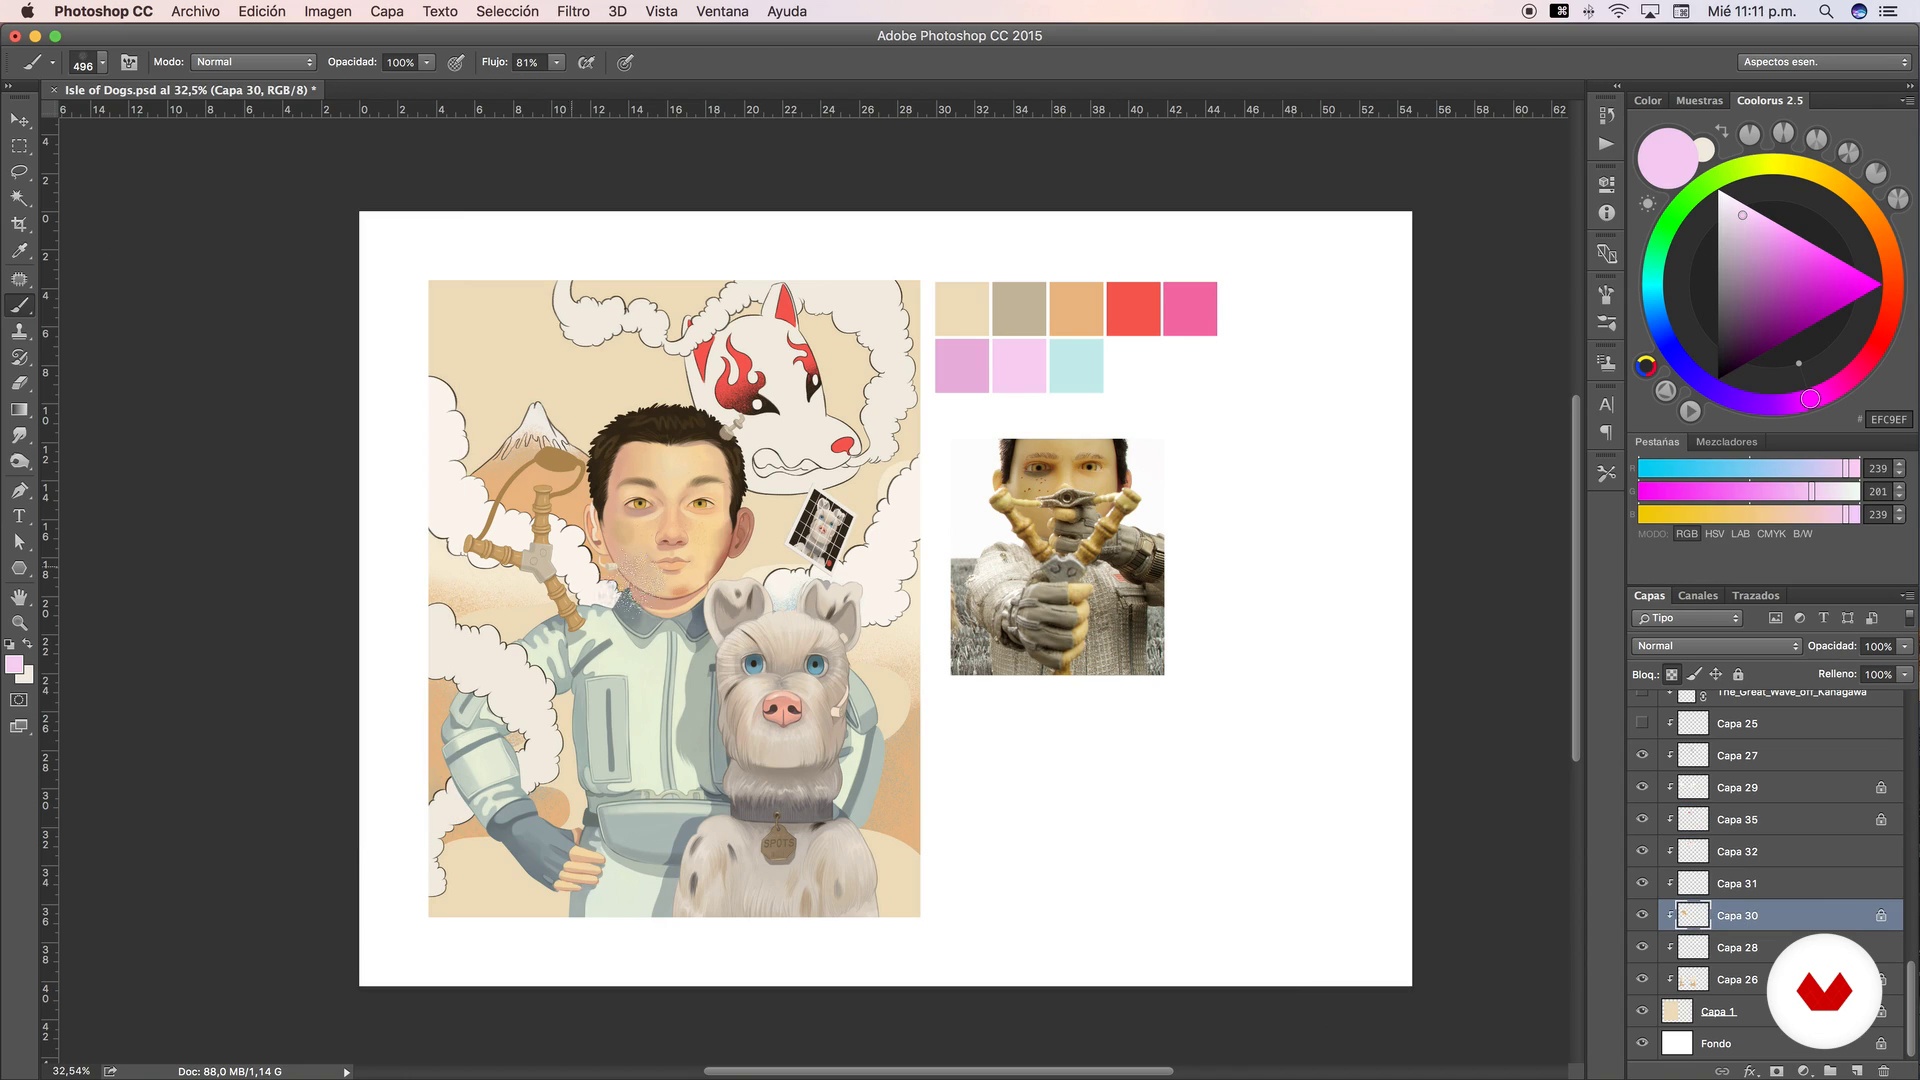Select the Brush tool in the toolbar

[19, 305]
